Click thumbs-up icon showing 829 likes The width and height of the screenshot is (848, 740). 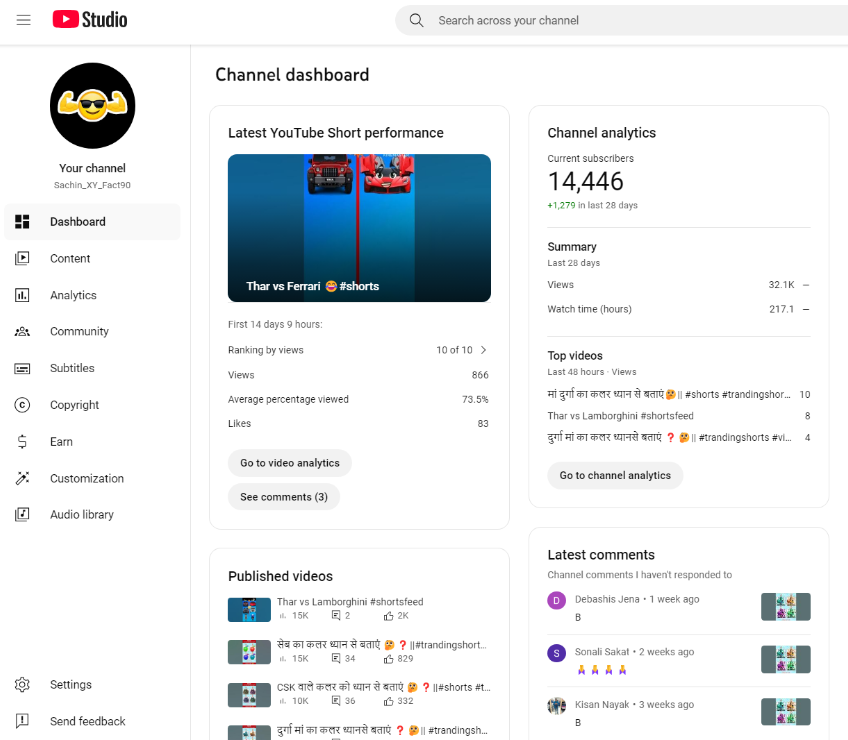388,658
